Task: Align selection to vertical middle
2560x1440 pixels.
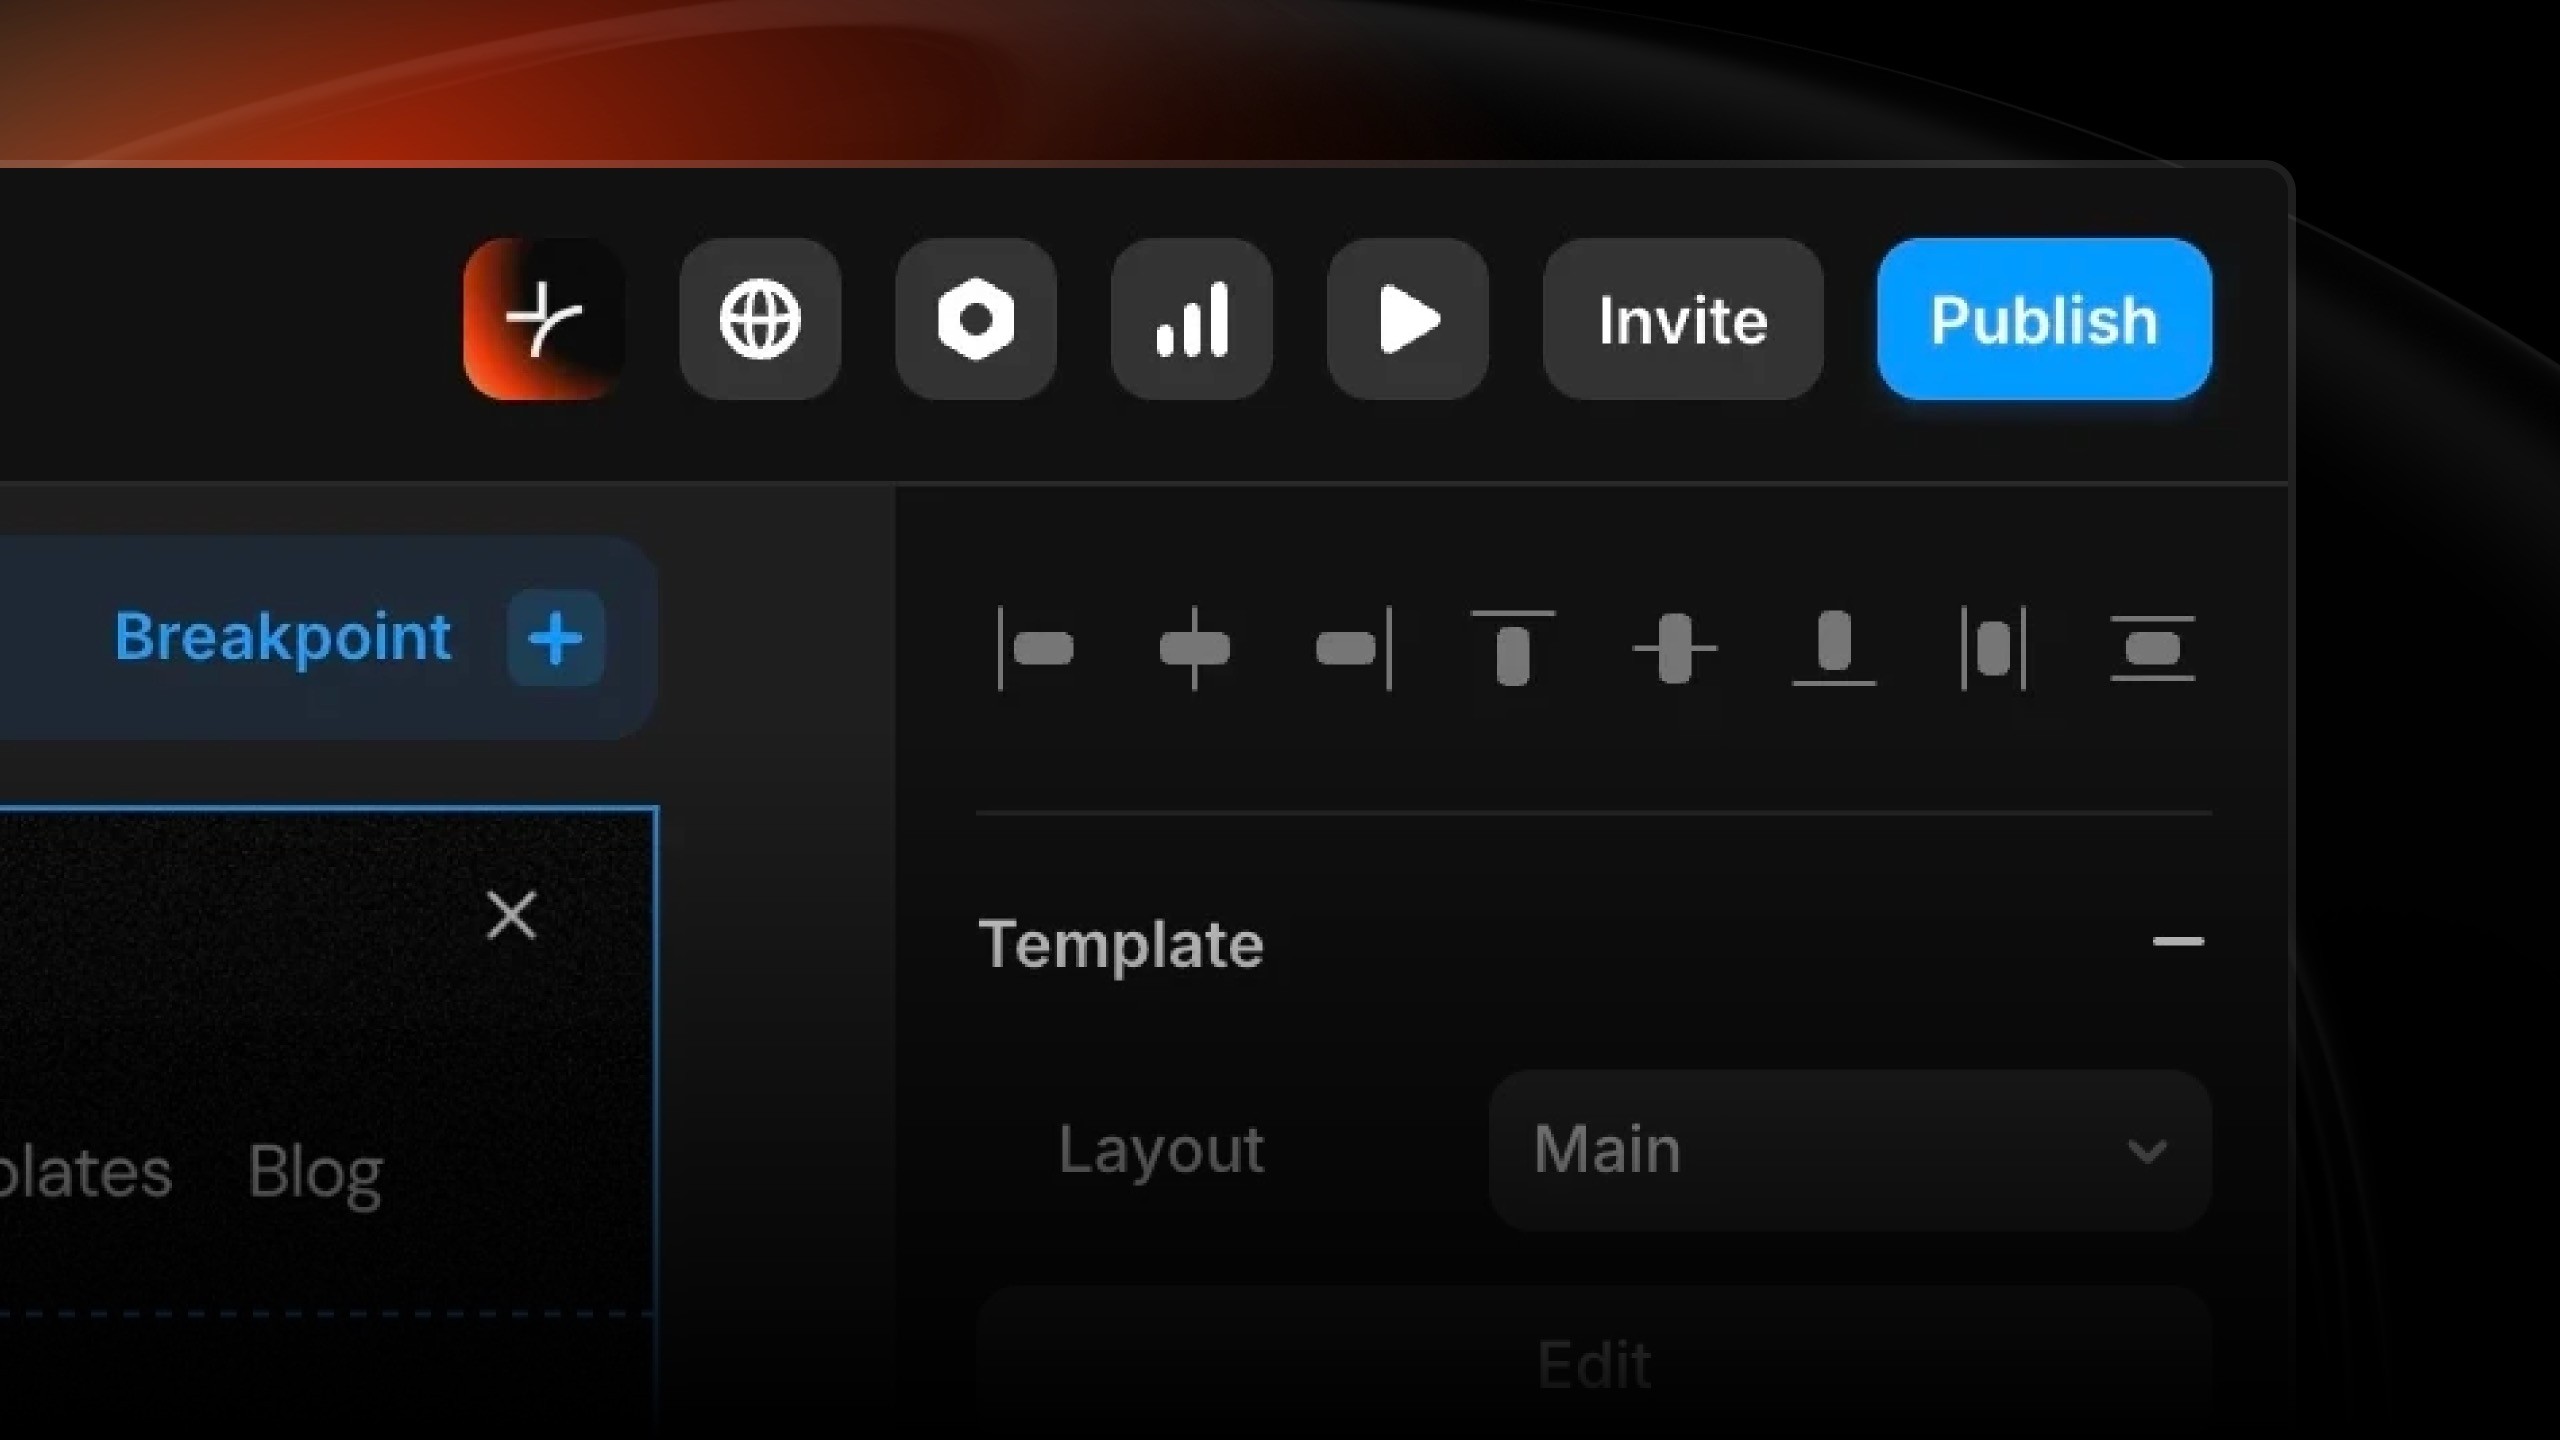Action: pos(1674,648)
